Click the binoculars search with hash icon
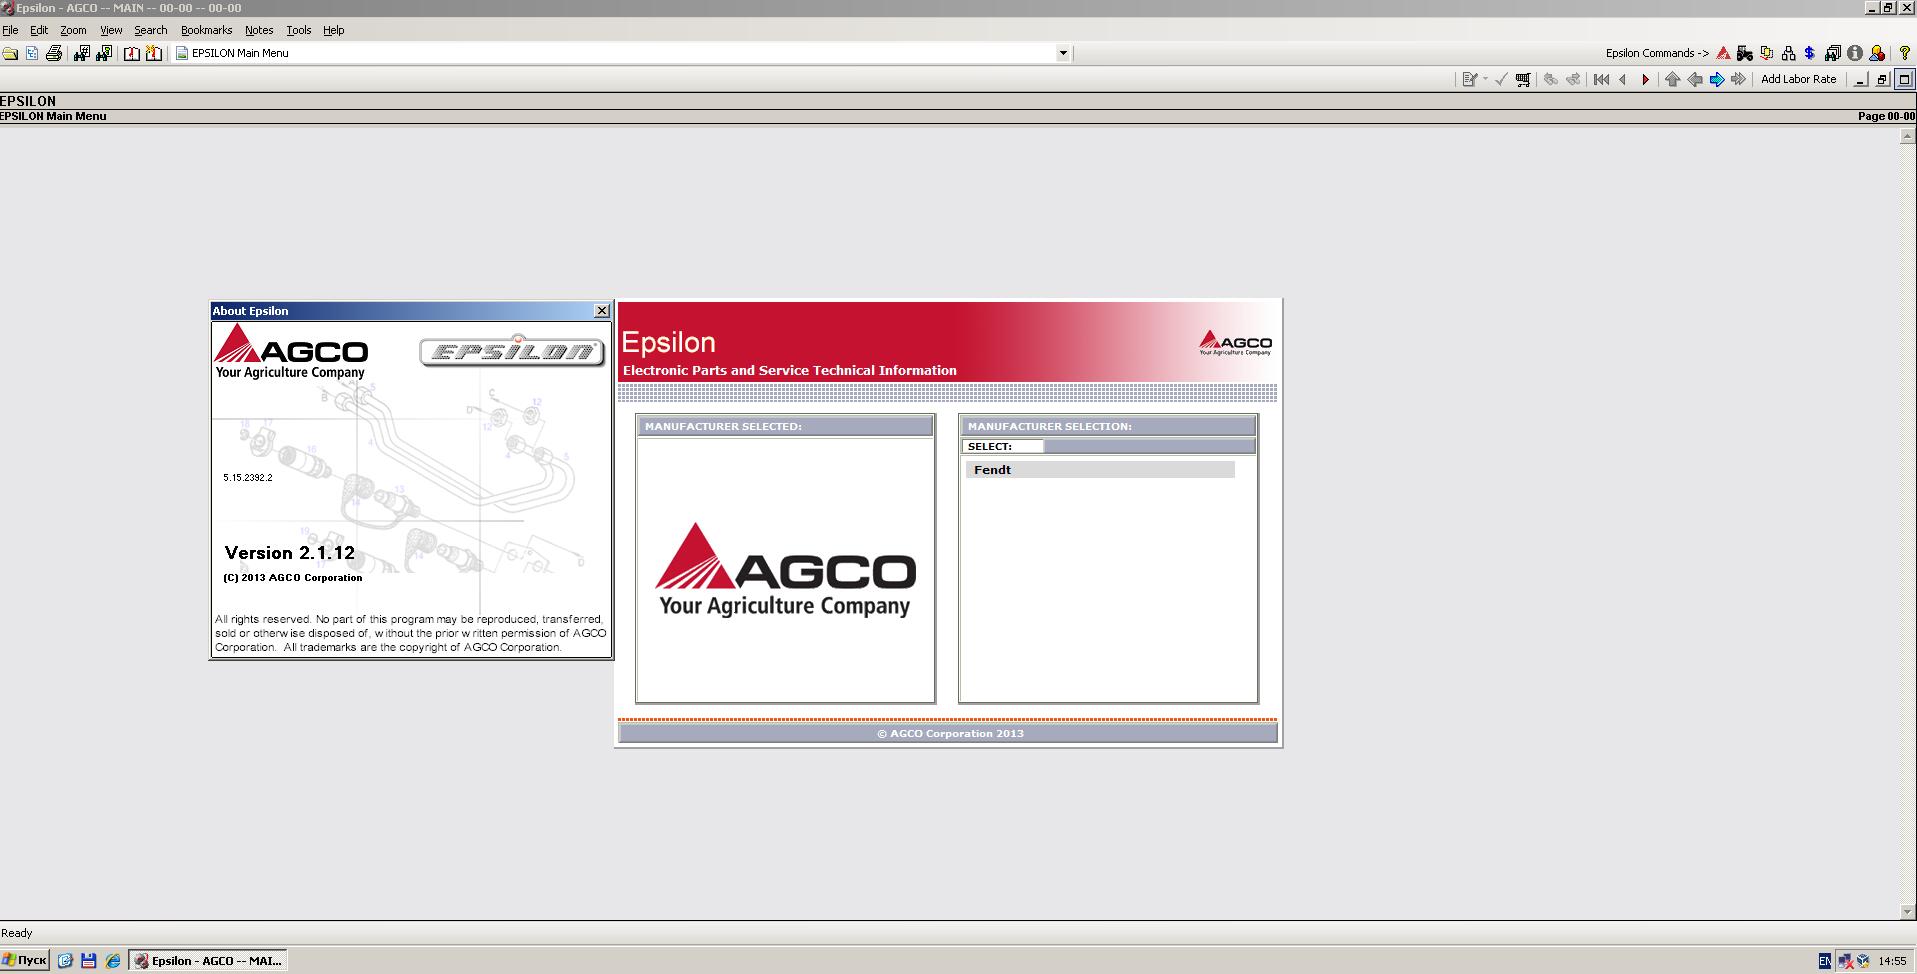The image size is (1917, 974). tap(82, 53)
